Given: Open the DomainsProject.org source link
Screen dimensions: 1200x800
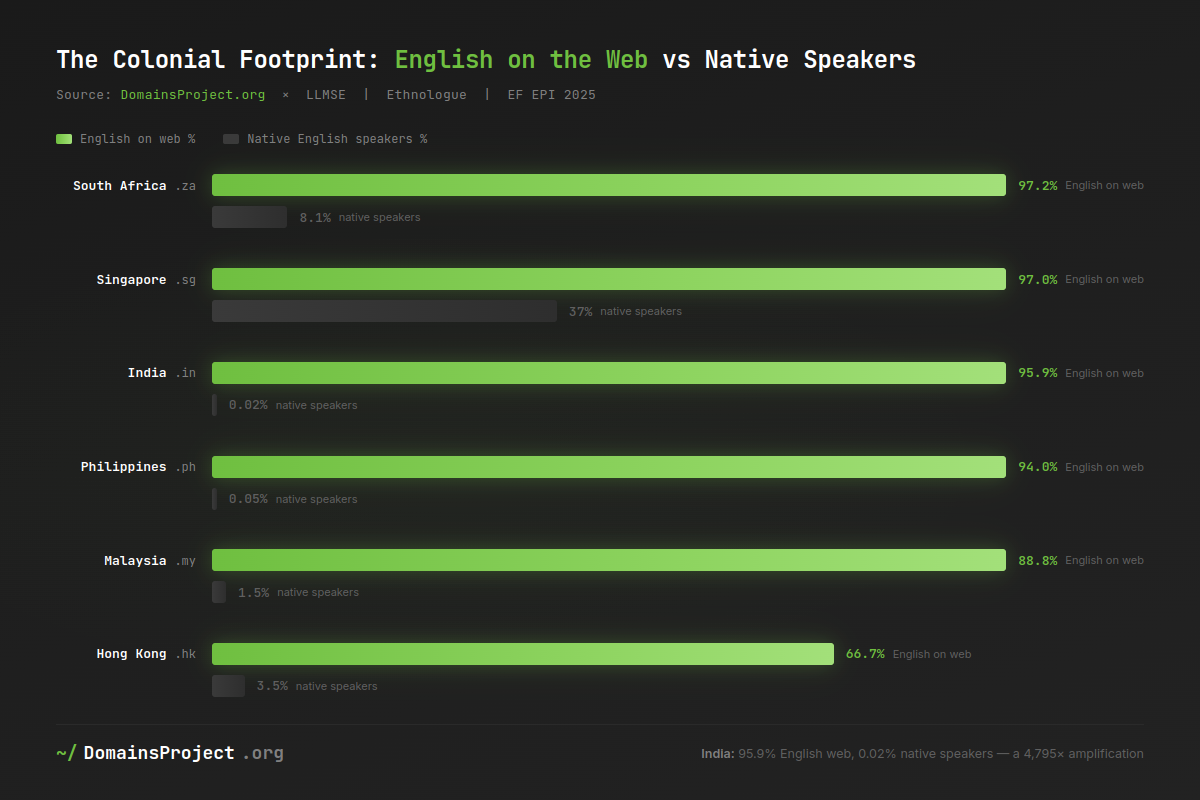Looking at the screenshot, I should (193, 95).
